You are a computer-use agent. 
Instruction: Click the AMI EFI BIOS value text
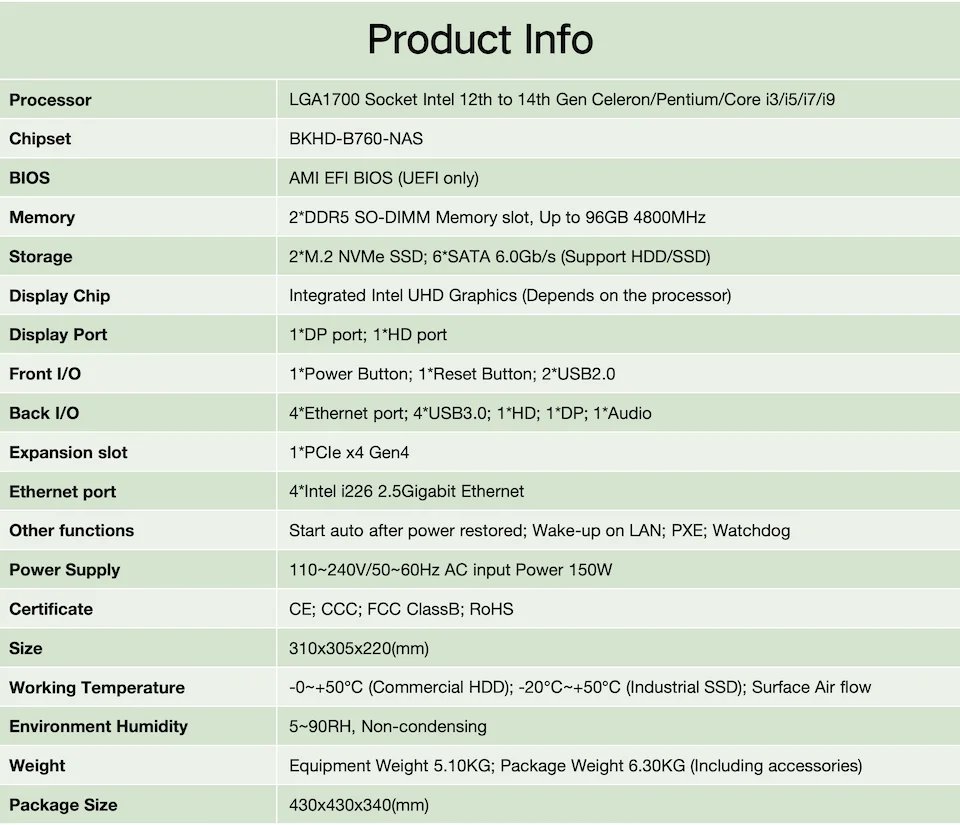384,178
